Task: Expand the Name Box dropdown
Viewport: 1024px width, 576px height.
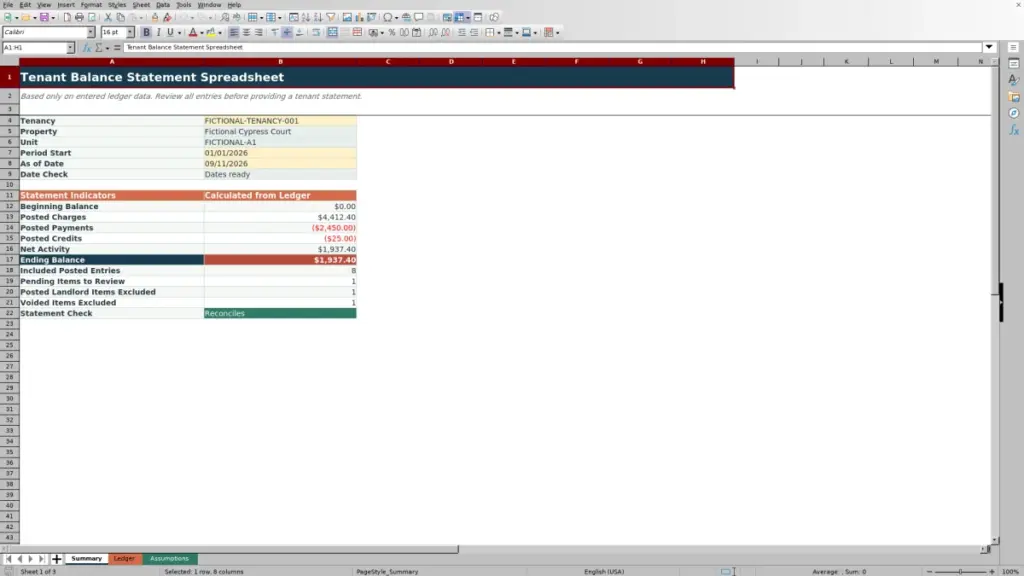Action: (x=70, y=47)
